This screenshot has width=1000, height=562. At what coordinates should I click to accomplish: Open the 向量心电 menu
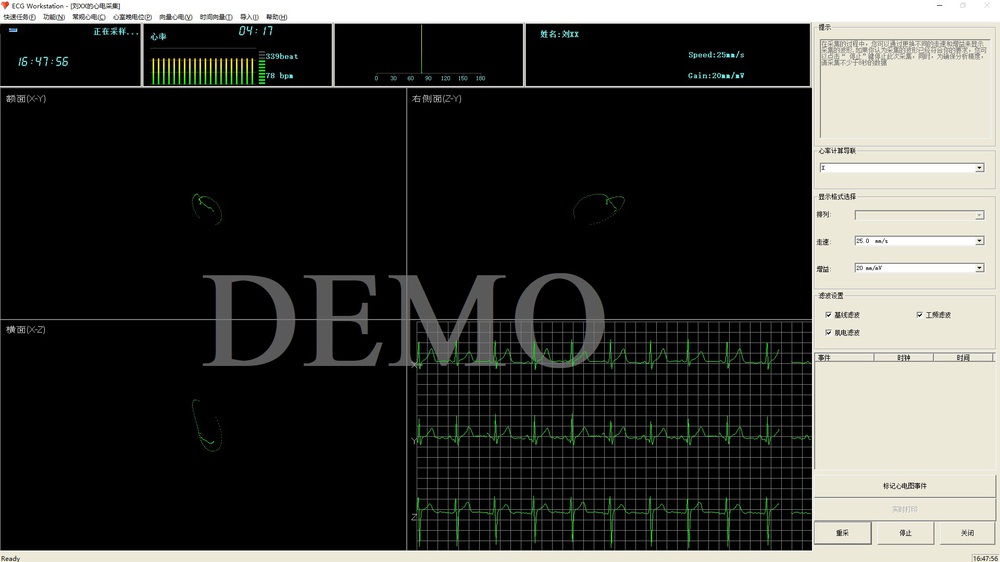[176, 17]
